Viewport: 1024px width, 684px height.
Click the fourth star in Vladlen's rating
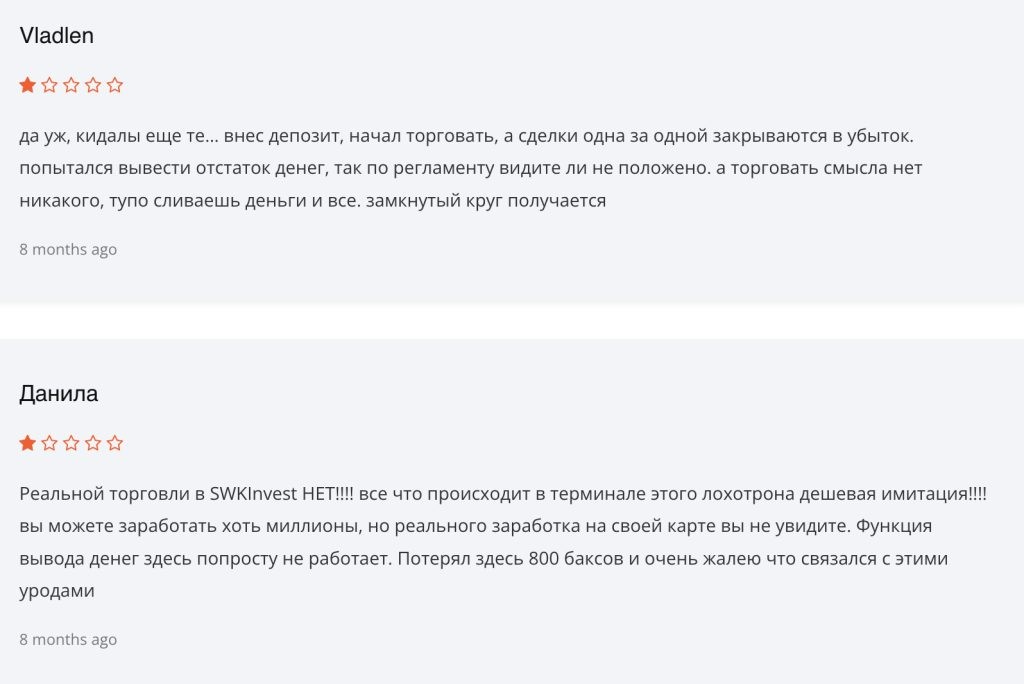pos(93,85)
